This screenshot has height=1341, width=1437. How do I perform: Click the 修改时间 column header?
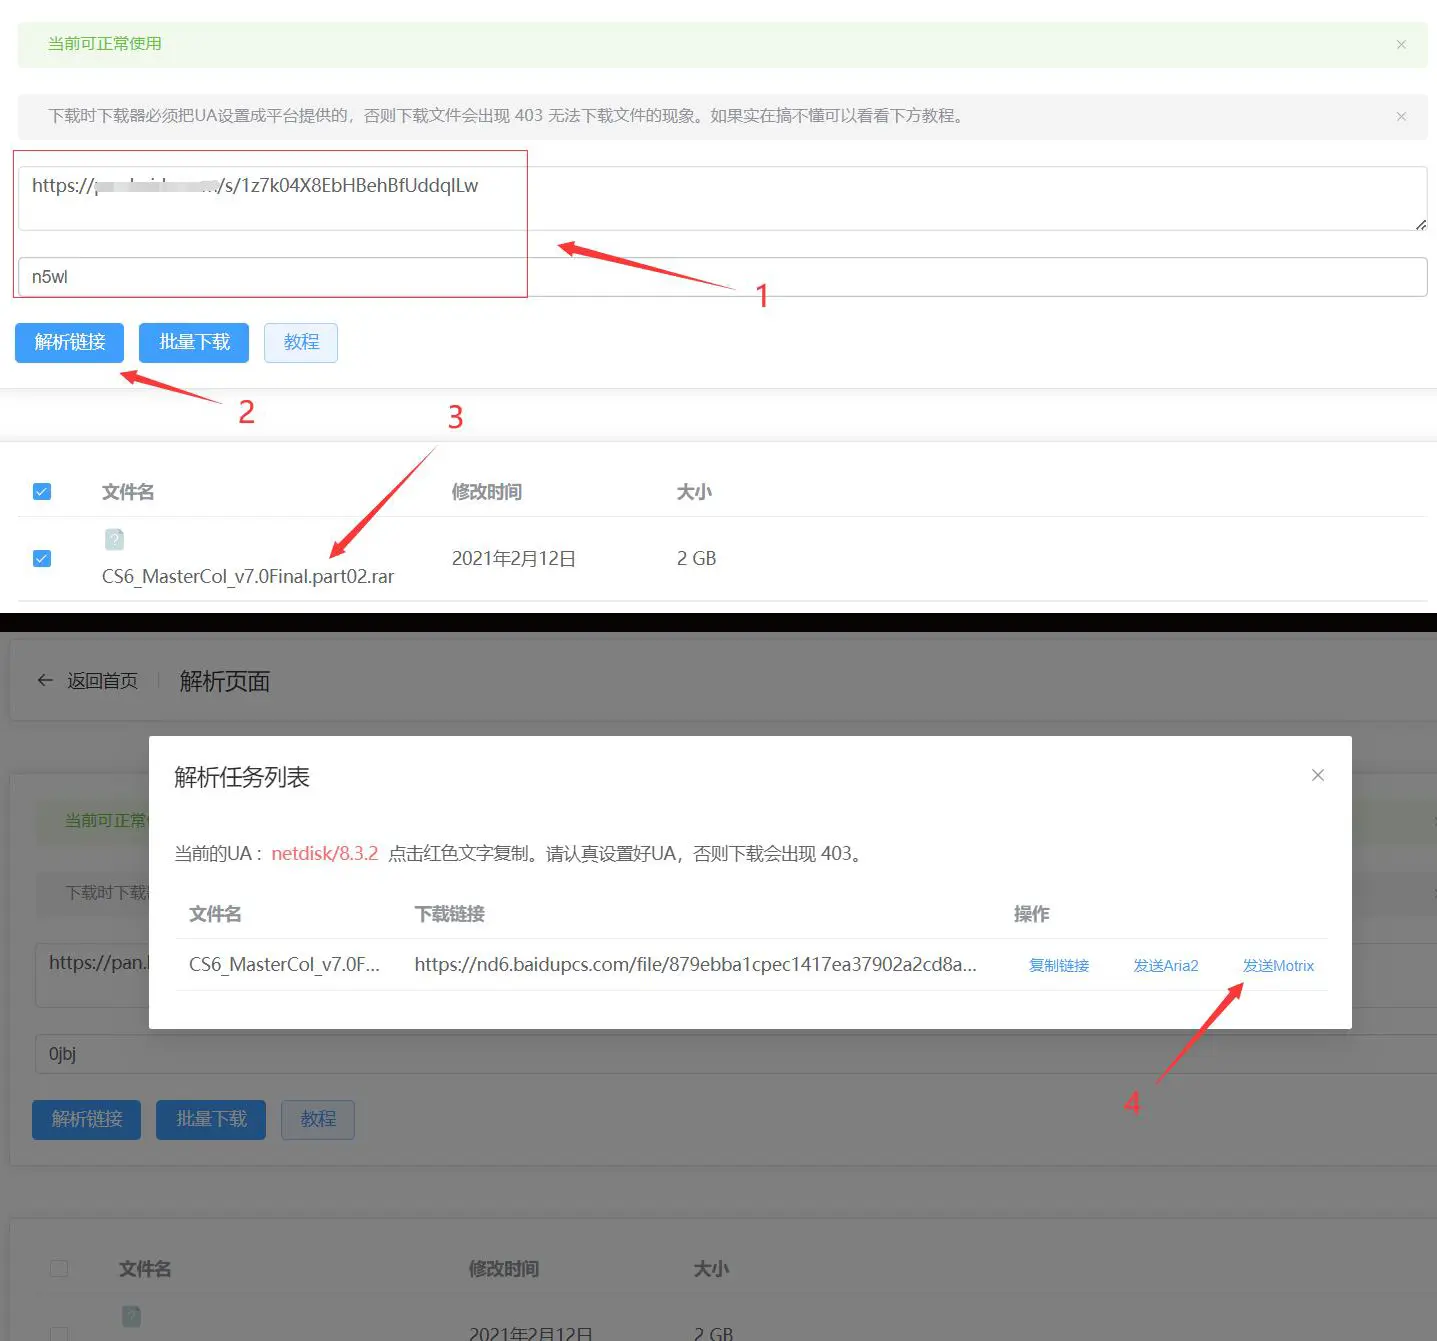[487, 491]
